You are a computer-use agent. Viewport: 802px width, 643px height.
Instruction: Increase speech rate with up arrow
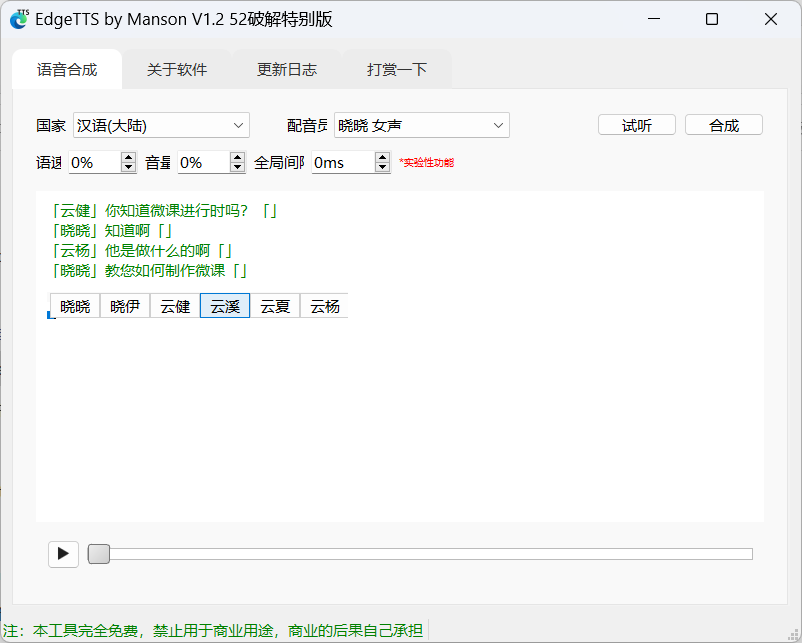click(x=129, y=157)
